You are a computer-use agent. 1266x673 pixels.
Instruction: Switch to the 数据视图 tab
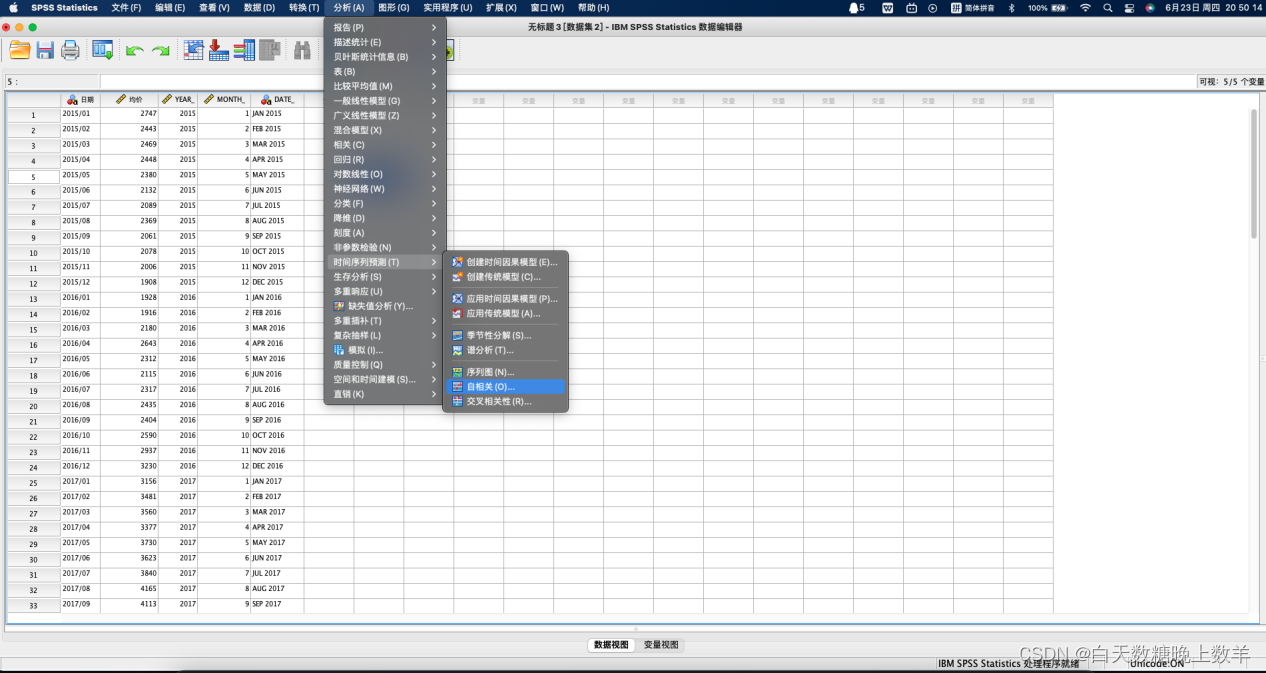click(x=611, y=645)
